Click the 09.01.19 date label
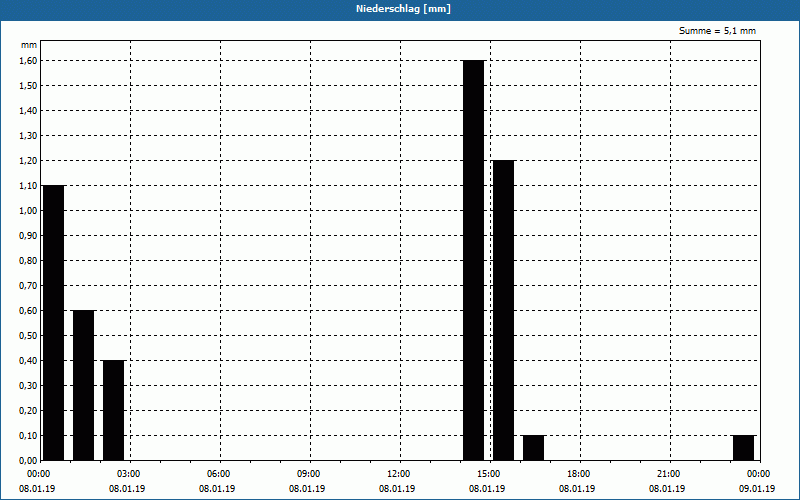Screen dimensions: 800x500 (757, 489)
